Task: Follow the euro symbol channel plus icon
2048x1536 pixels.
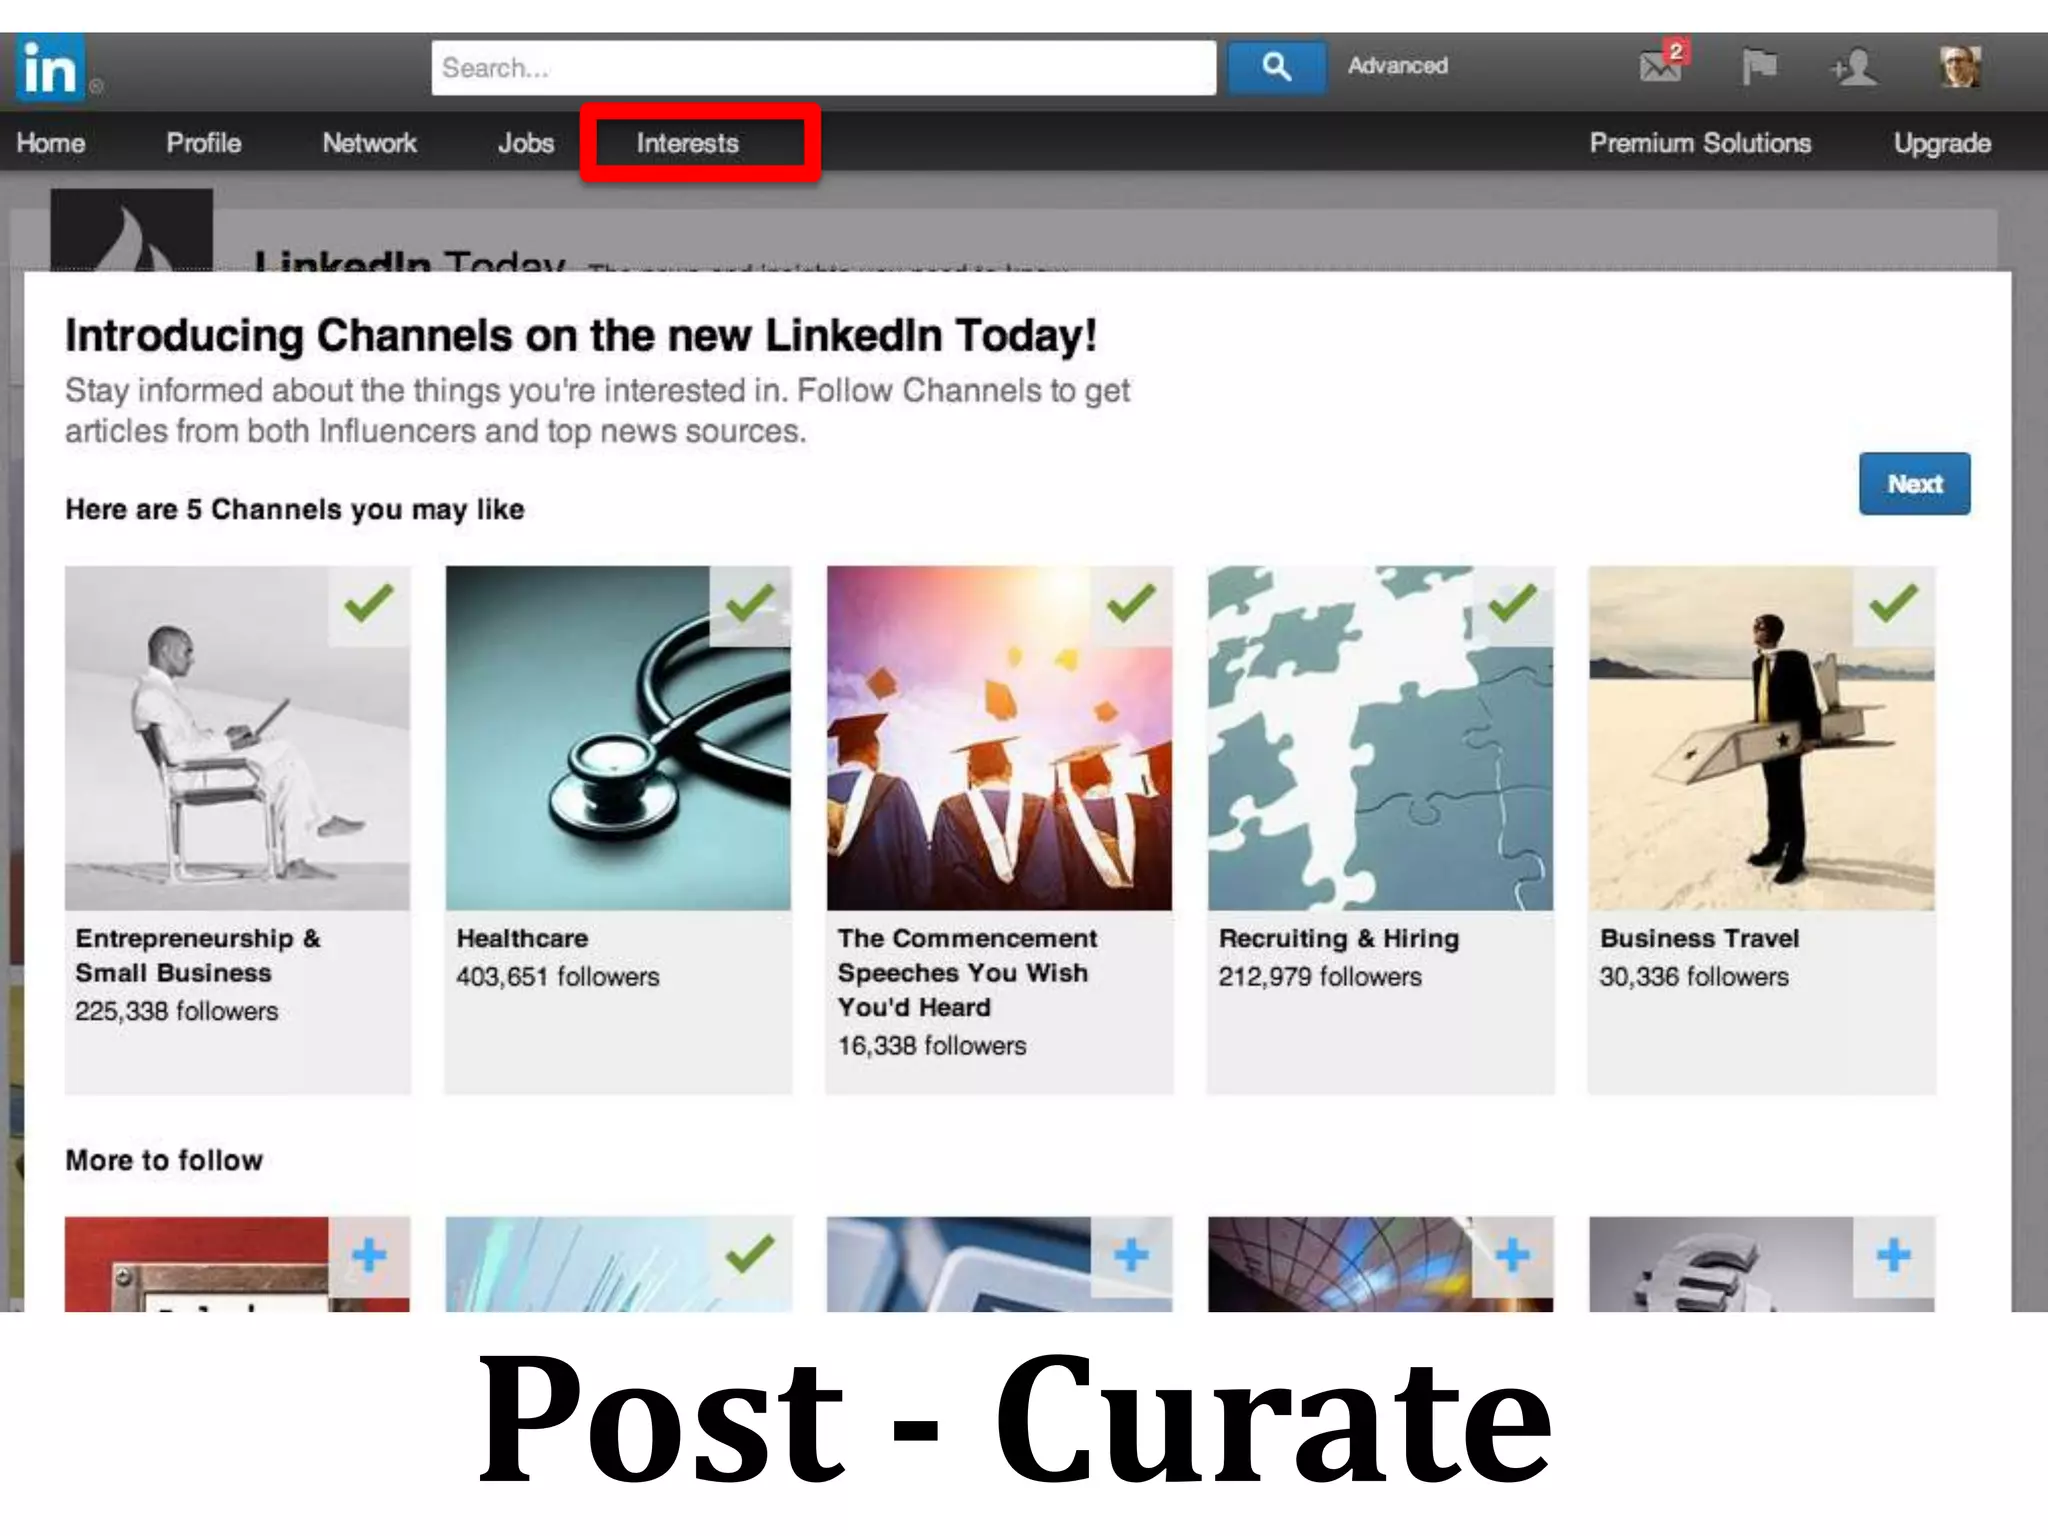Action: 1893,1255
